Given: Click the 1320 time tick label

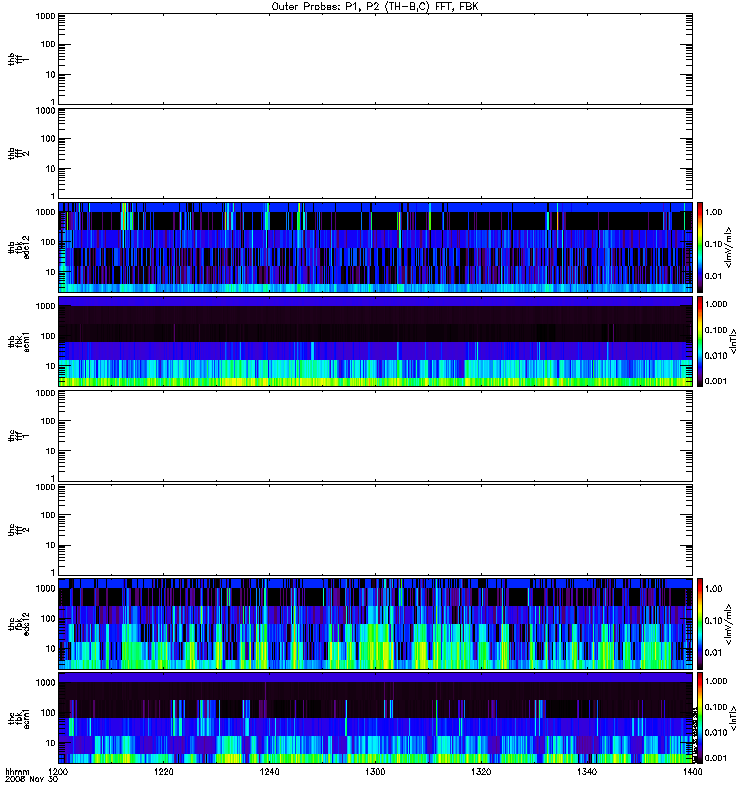Looking at the screenshot, I should click(481, 771).
